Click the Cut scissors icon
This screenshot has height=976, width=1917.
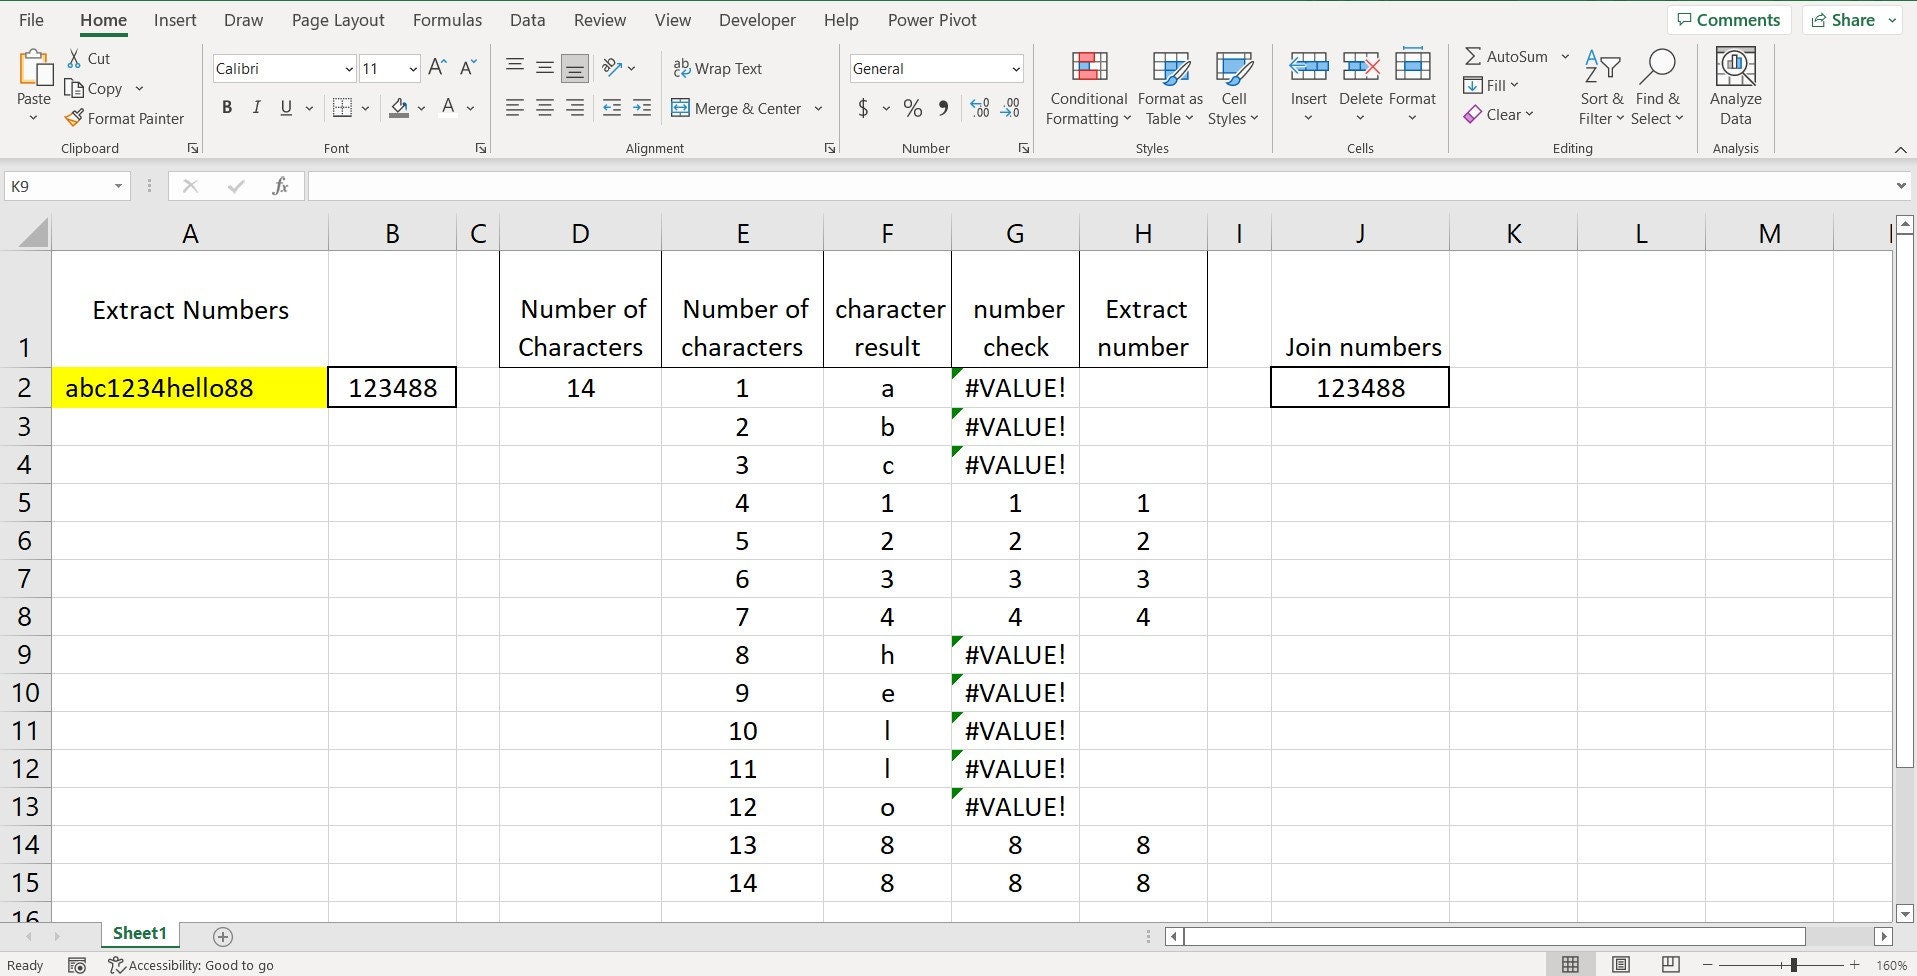pyautogui.click(x=74, y=58)
